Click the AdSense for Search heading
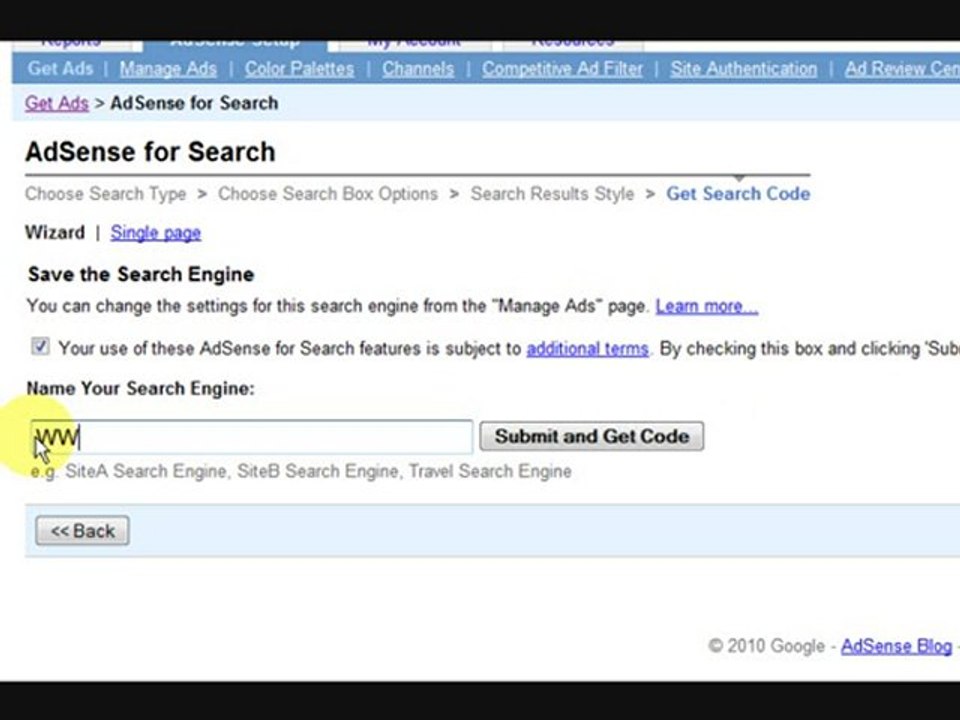 pos(150,152)
